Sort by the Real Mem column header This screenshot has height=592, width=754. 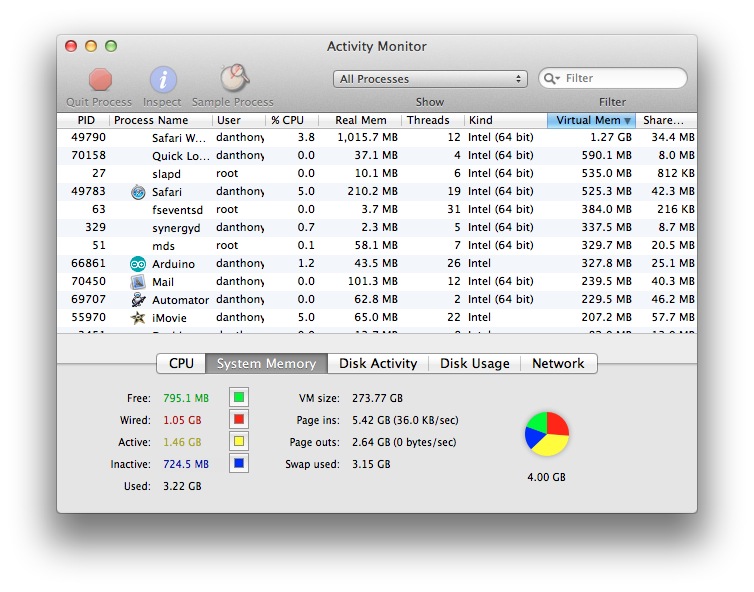point(360,120)
